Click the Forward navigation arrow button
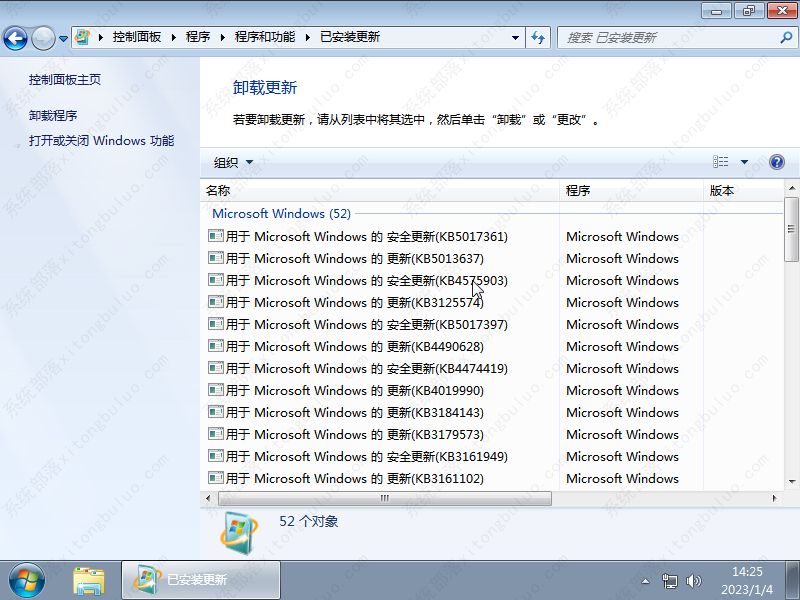This screenshot has height=600, width=800. 43,38
